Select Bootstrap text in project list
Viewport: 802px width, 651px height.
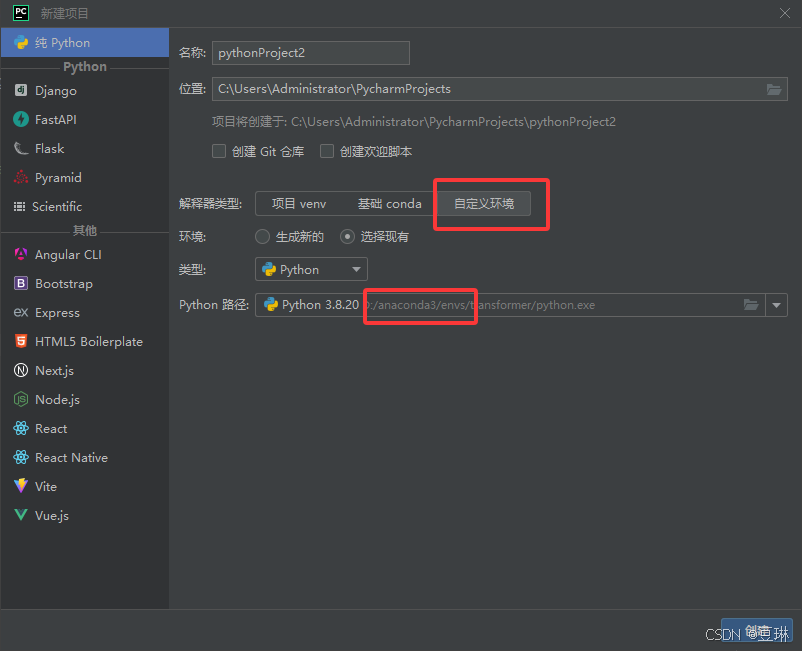64,284
